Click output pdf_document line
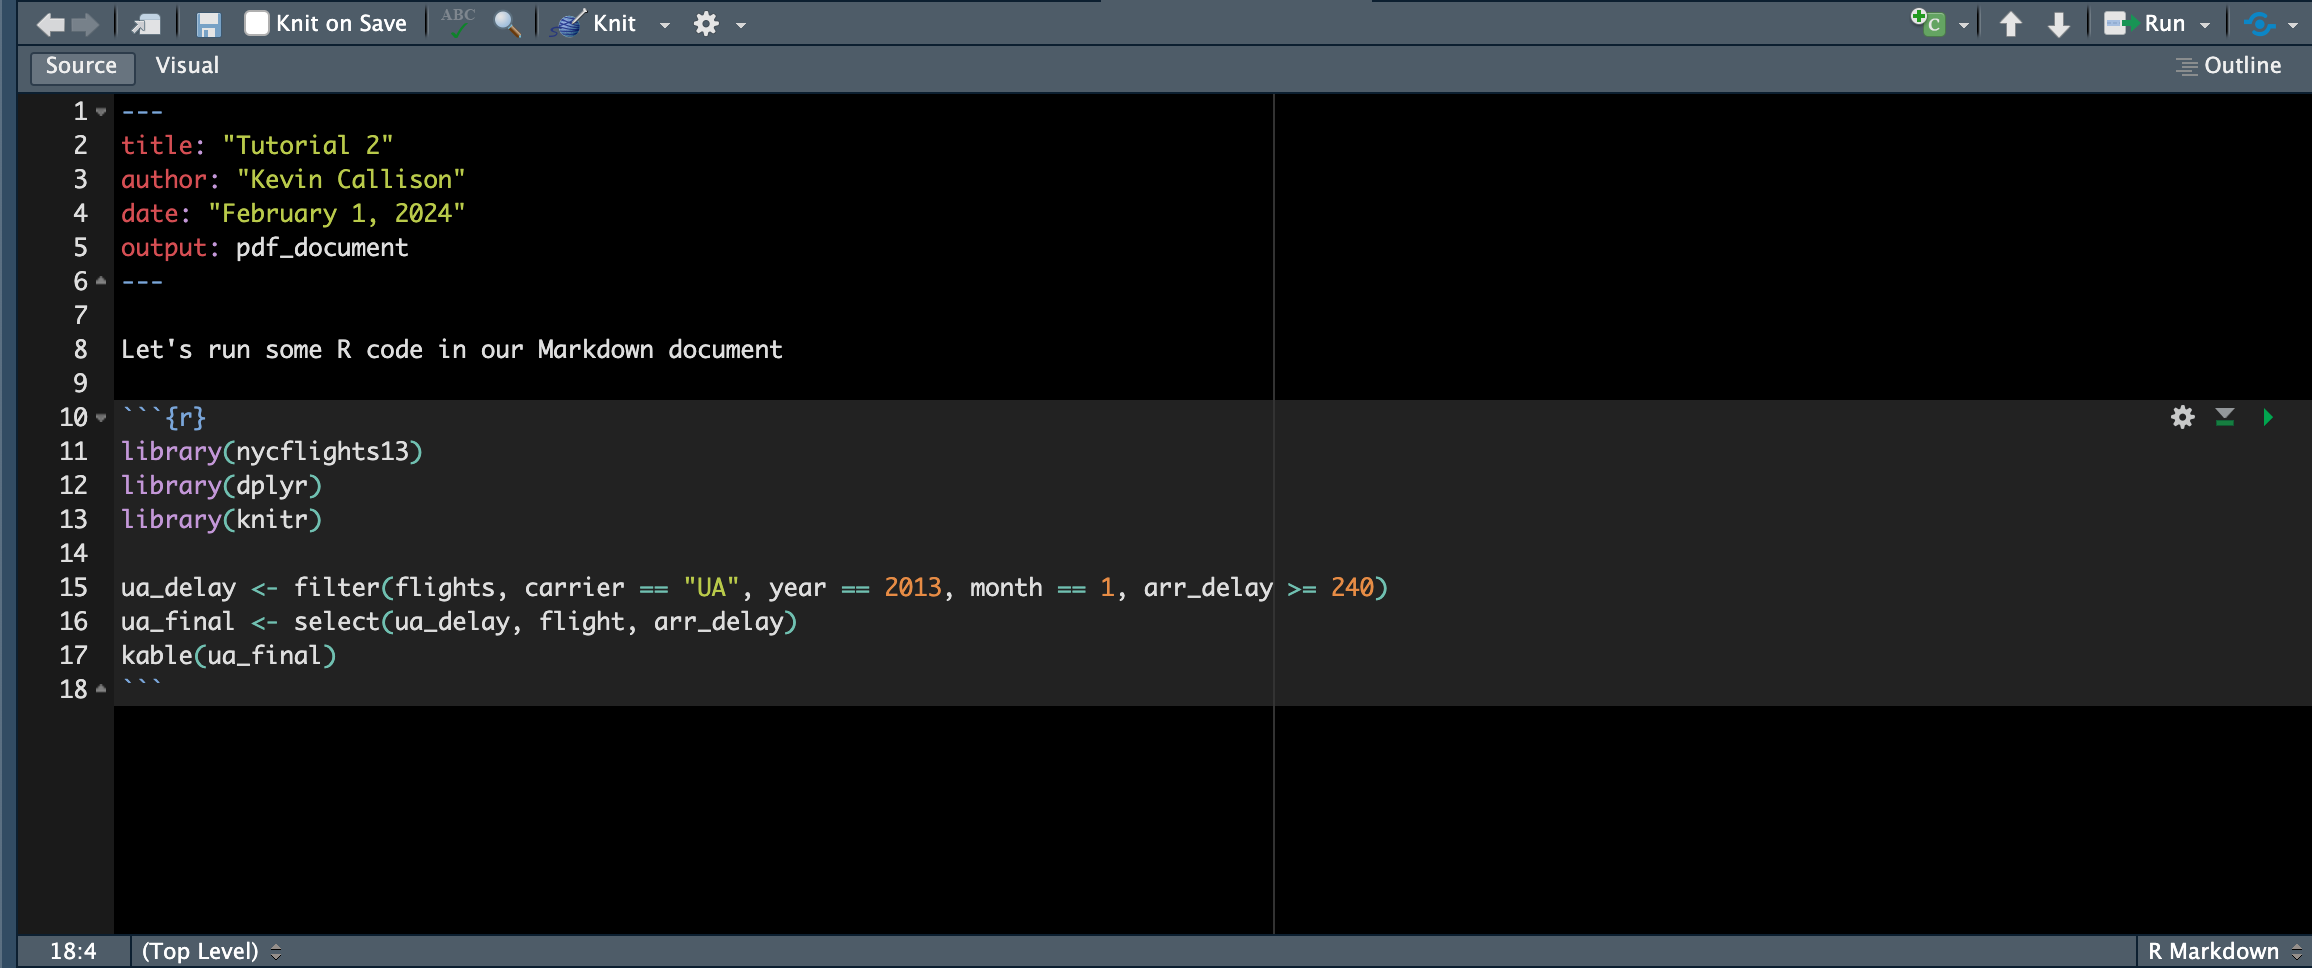This screenshot has width=2312, height=968. (265, 248)
